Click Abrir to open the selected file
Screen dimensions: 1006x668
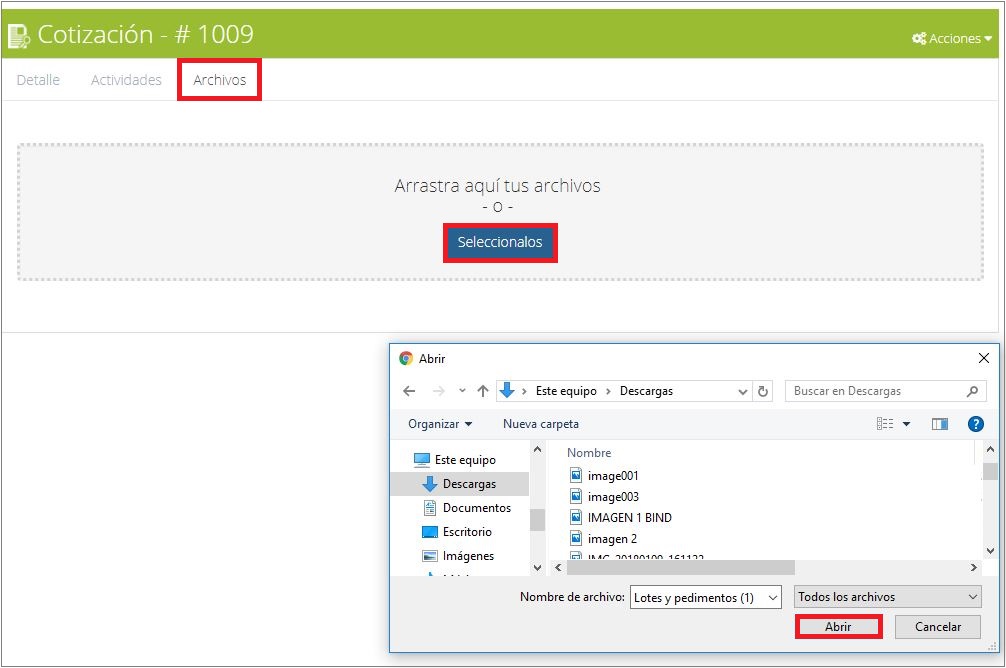tap(838, 627)
